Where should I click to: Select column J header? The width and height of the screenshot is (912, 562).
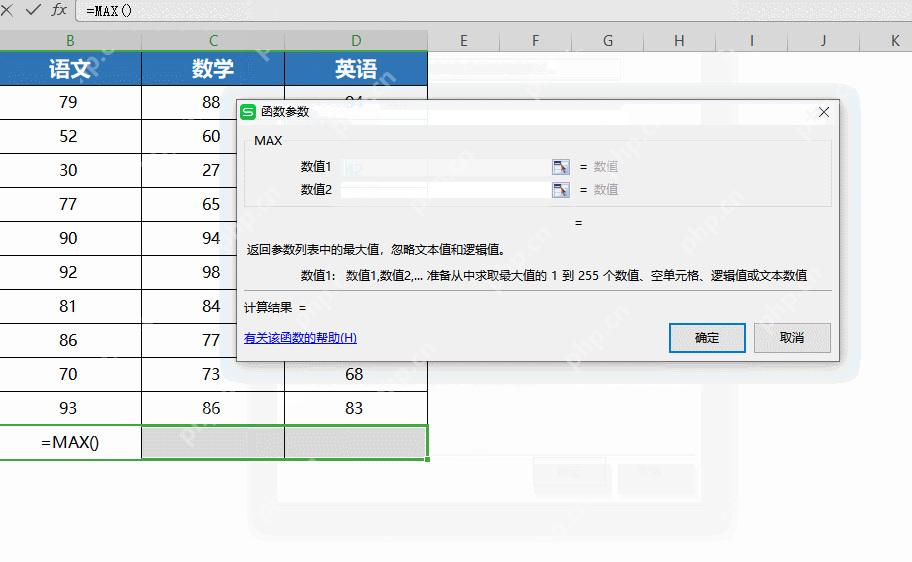(823, 41)
